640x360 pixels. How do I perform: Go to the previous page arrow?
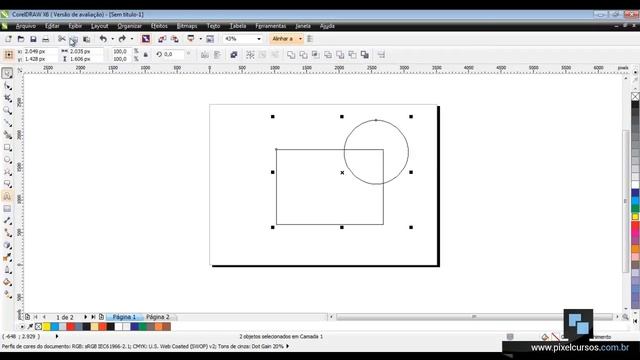tap(44, 317)
